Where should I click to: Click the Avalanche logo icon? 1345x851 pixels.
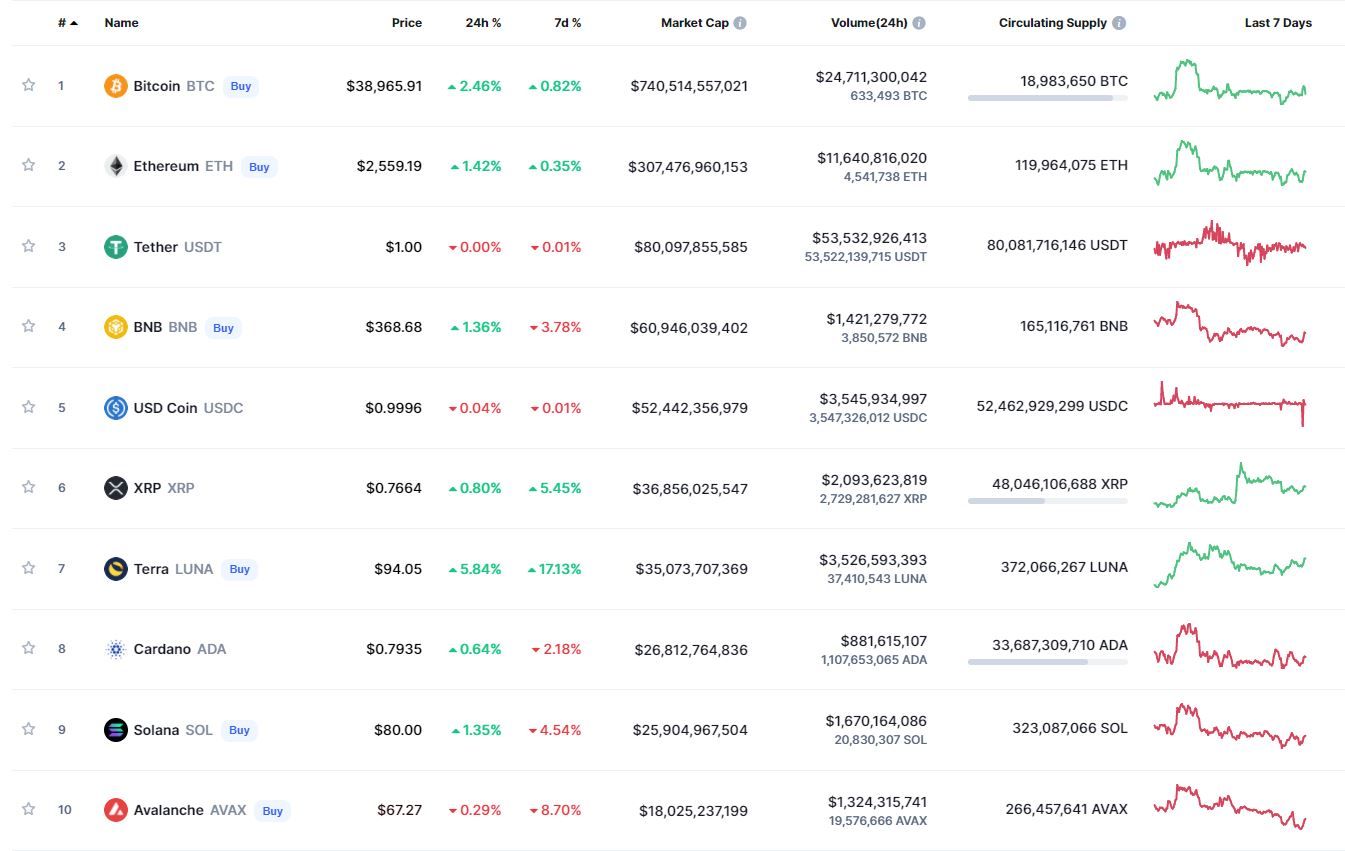(x=116, y=810)
